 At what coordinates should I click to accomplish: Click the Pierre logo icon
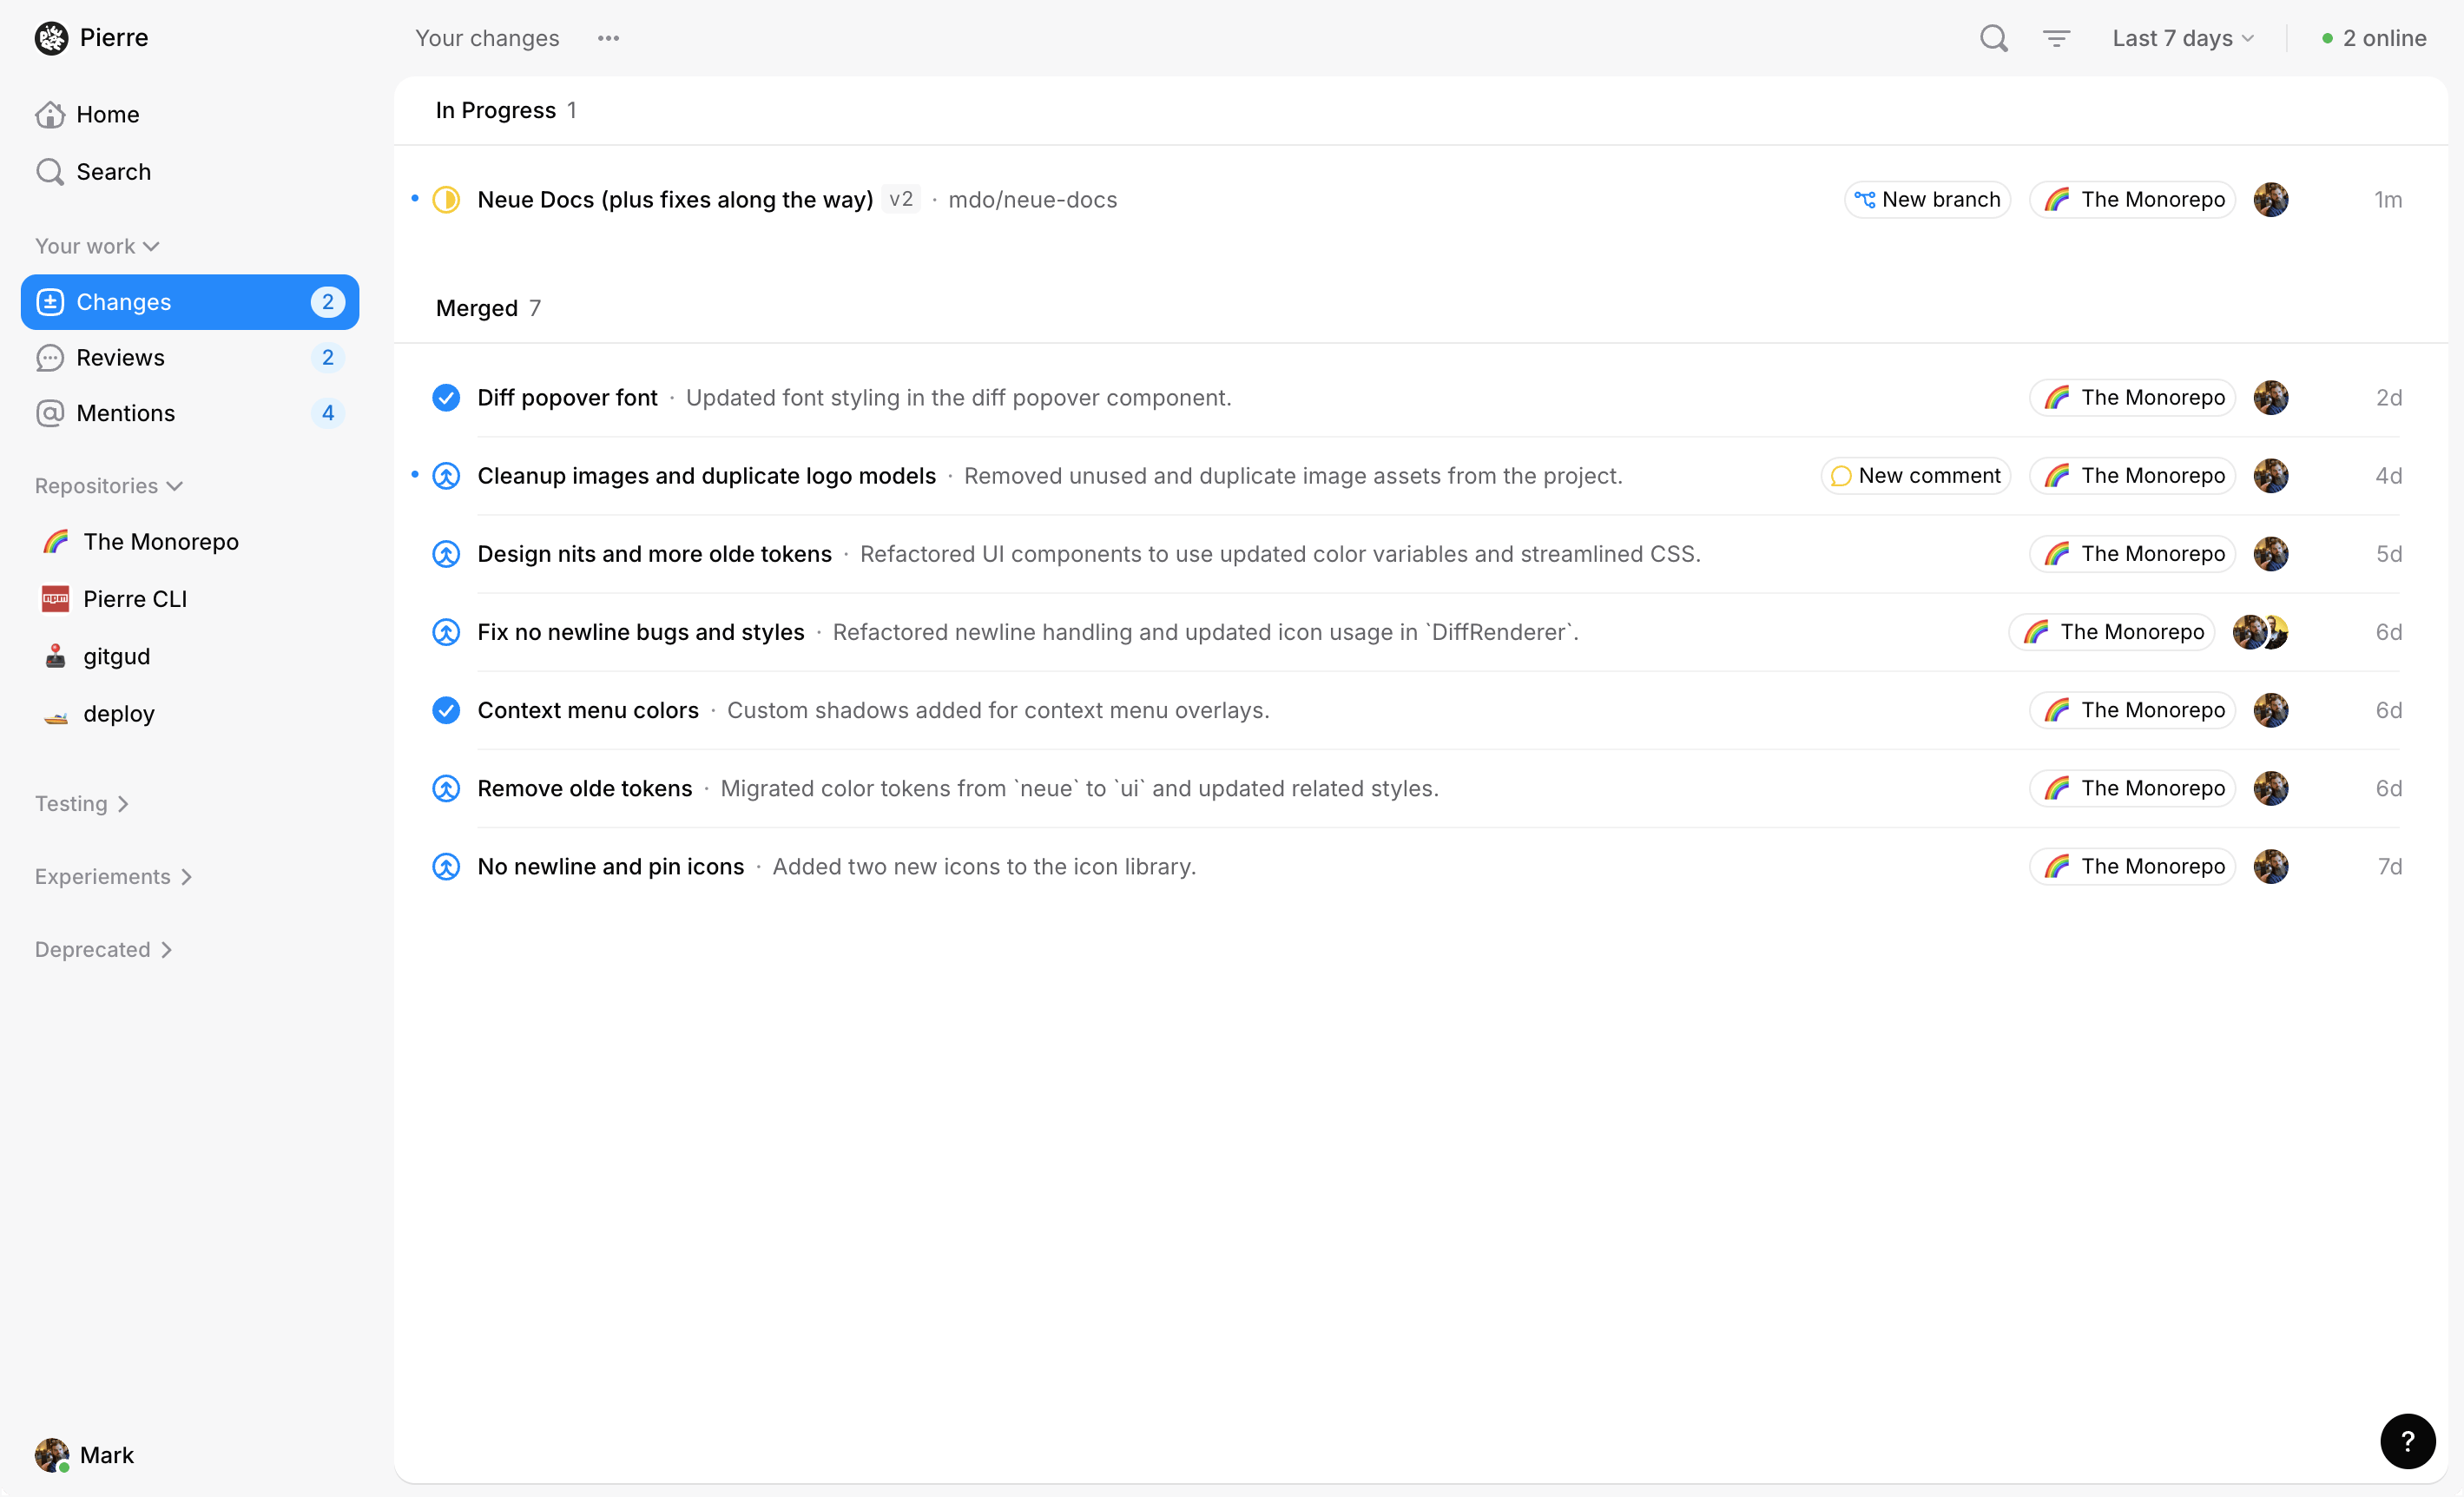51,38
